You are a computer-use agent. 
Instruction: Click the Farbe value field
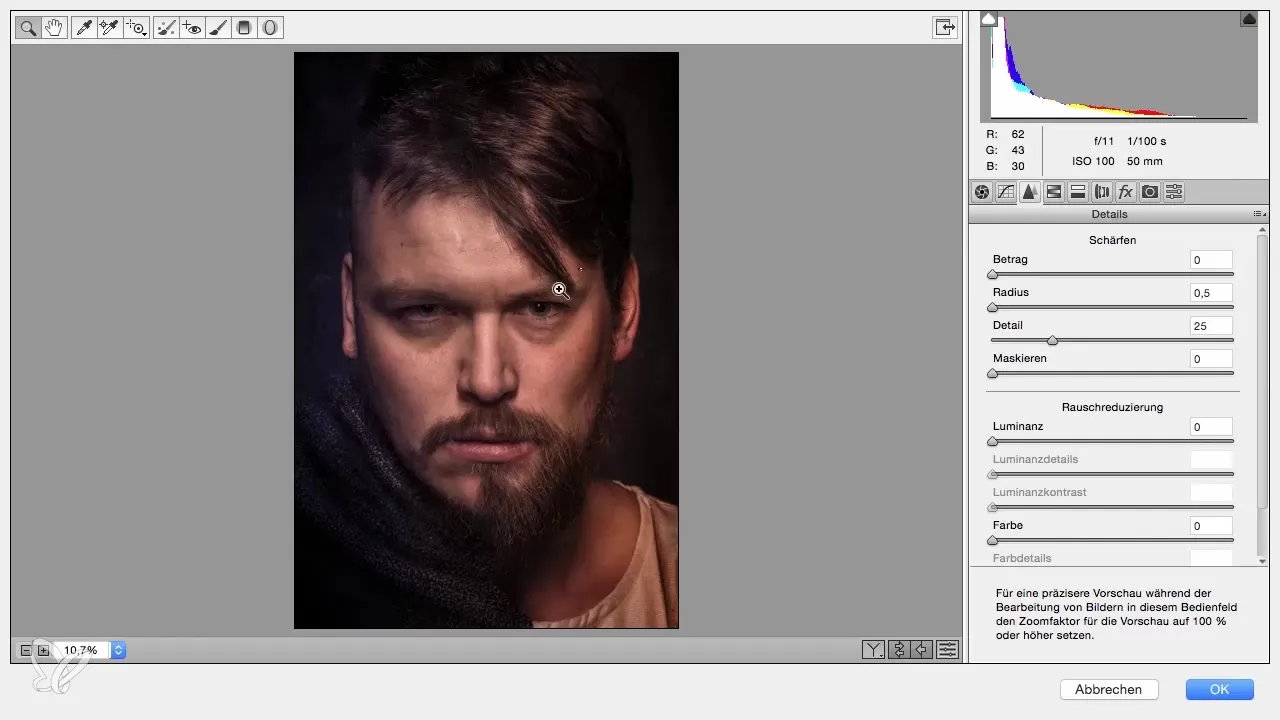(1211, 526)
